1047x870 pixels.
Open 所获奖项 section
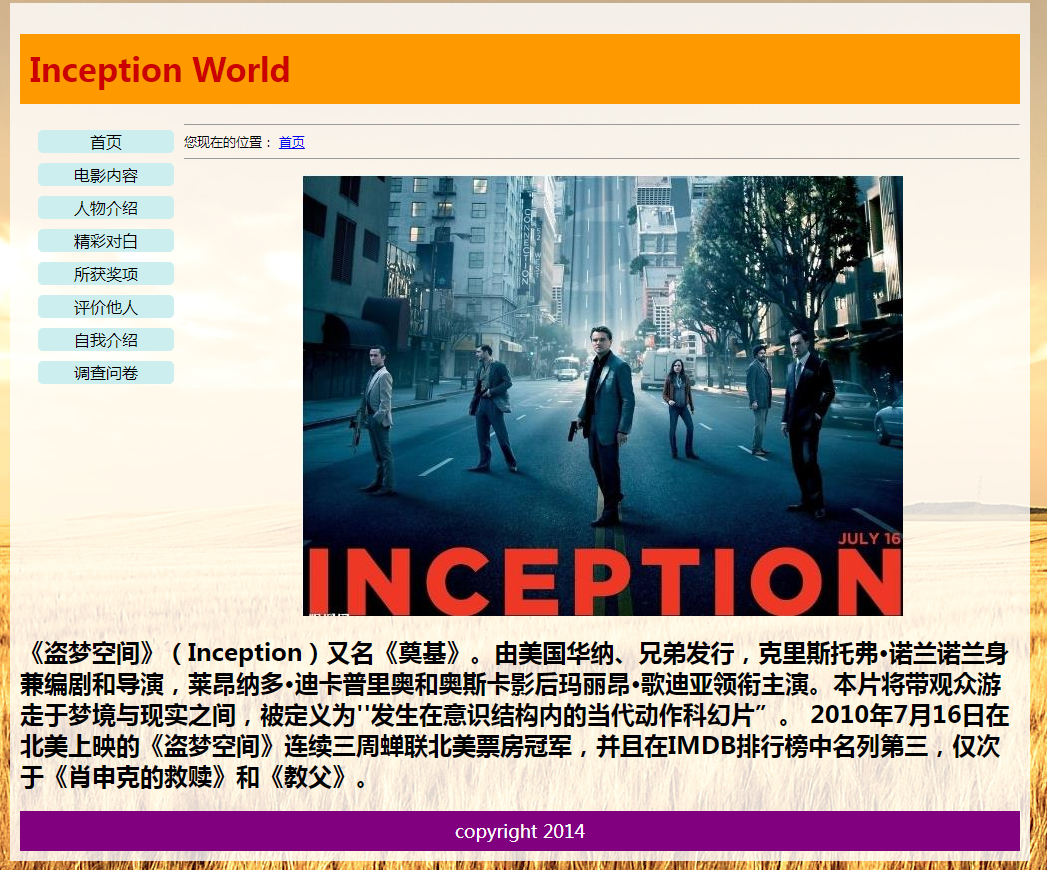[106, 274]
